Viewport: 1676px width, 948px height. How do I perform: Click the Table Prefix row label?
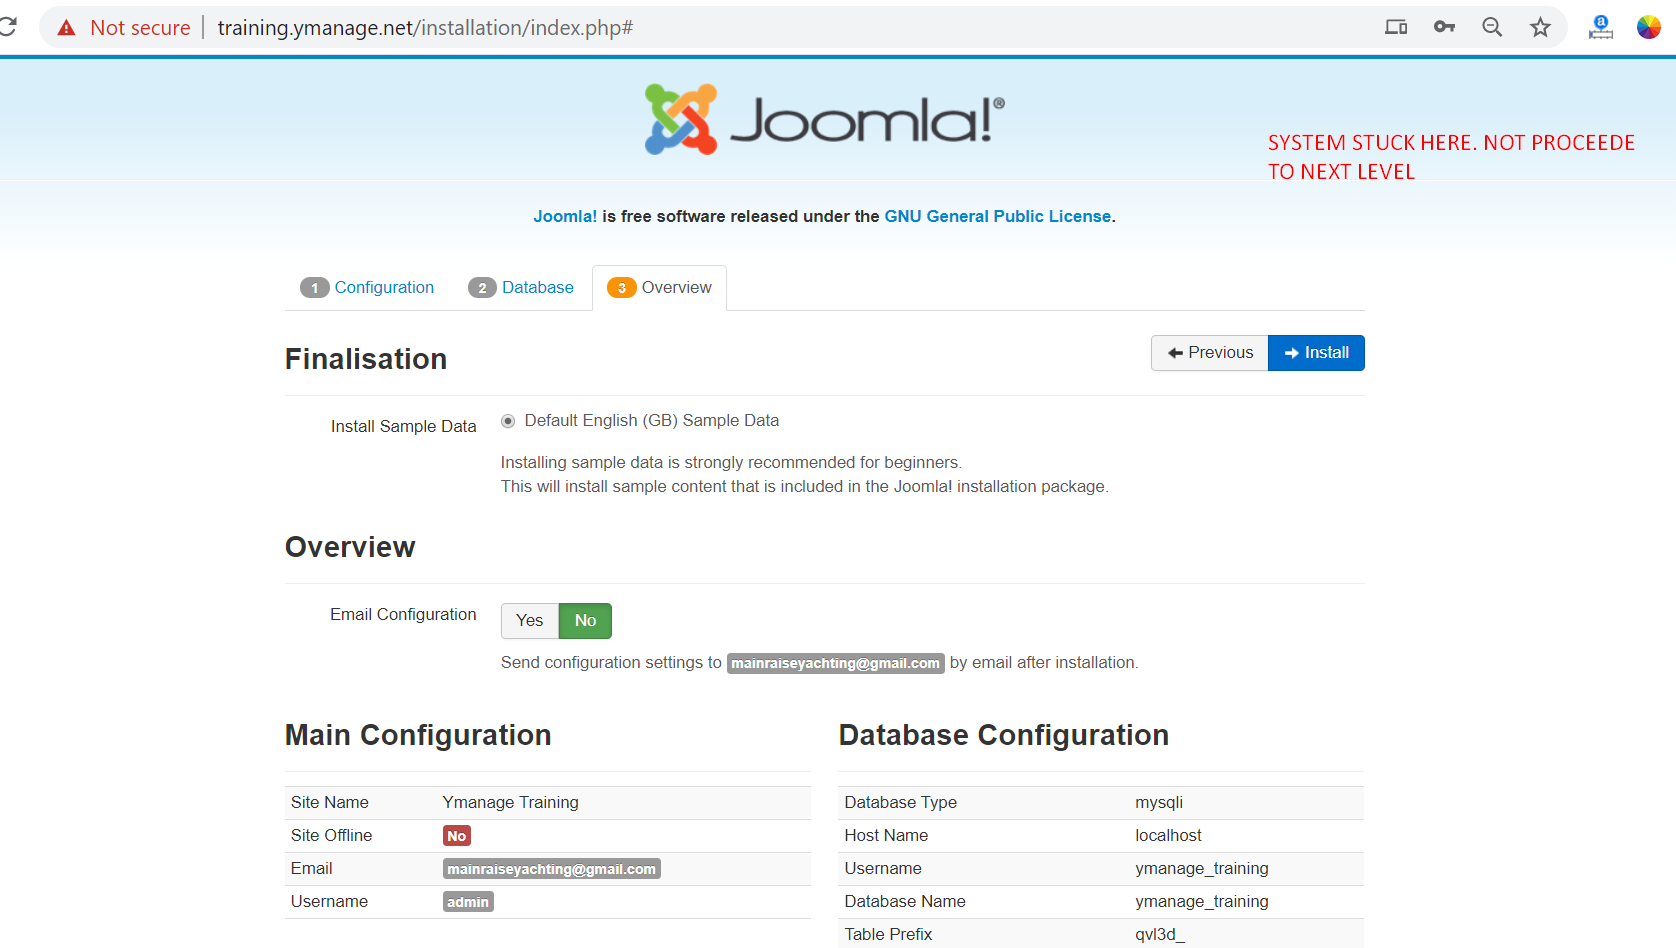click(888, 934)
